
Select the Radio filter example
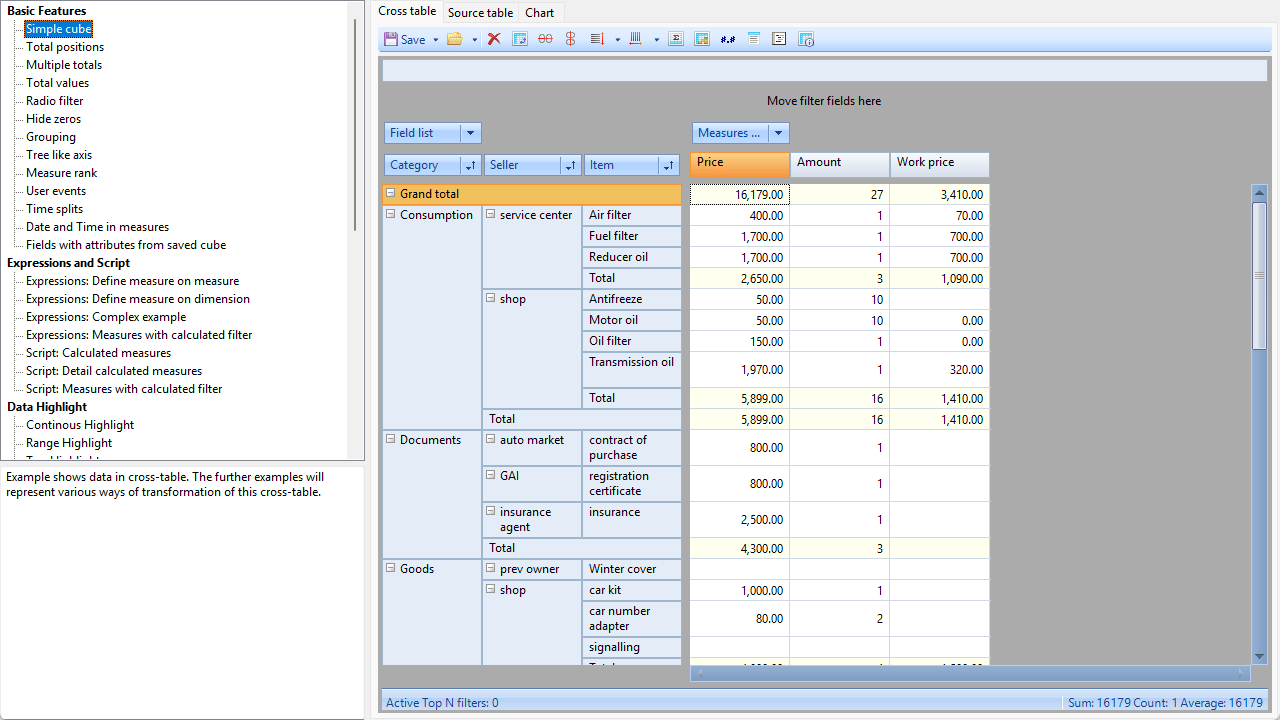[55, 101]
